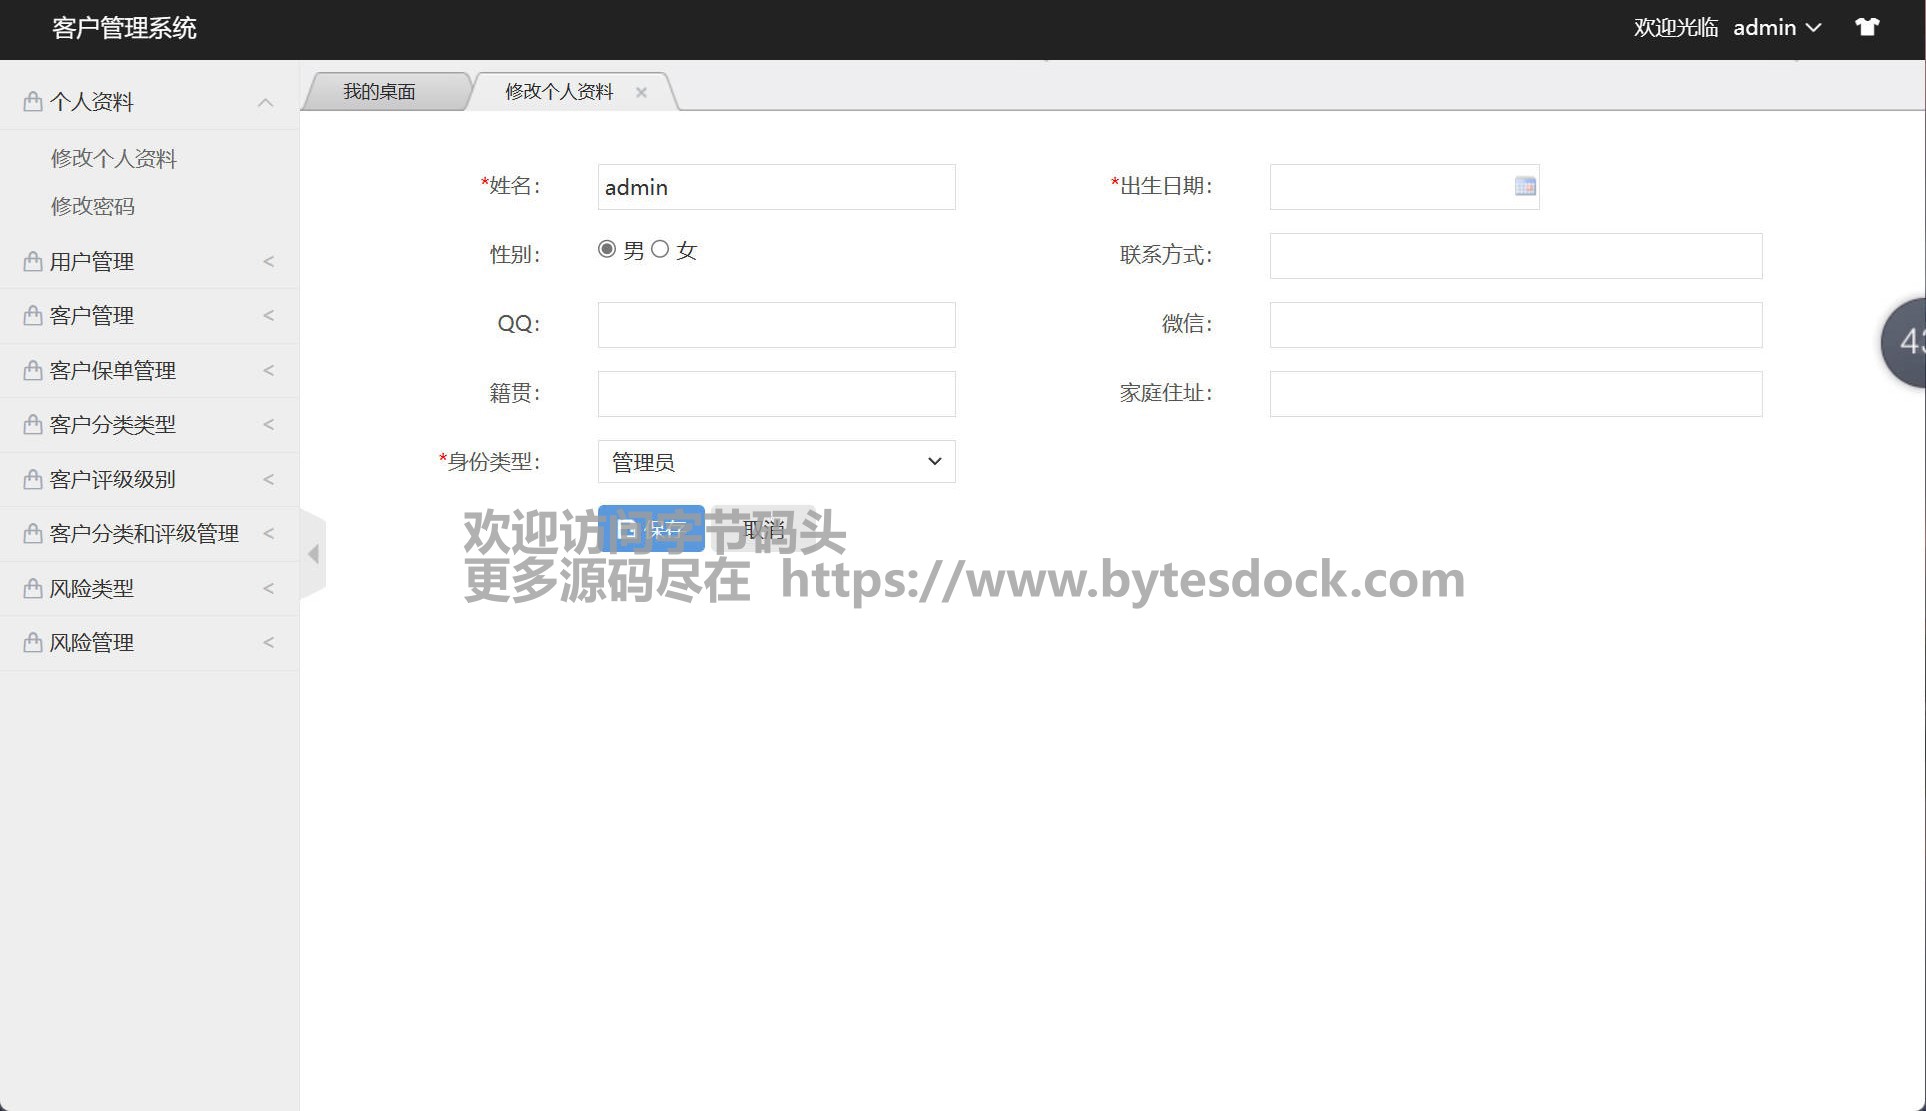This screenshot has height=1111, width=1926.
Task: Open the calendar date picker icon
Action: tap(1524, 186)
